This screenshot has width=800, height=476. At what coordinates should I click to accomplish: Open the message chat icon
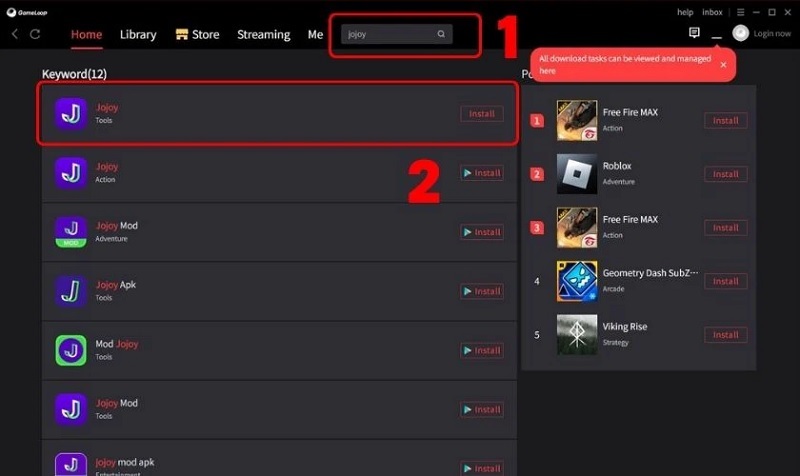(694, 33)
